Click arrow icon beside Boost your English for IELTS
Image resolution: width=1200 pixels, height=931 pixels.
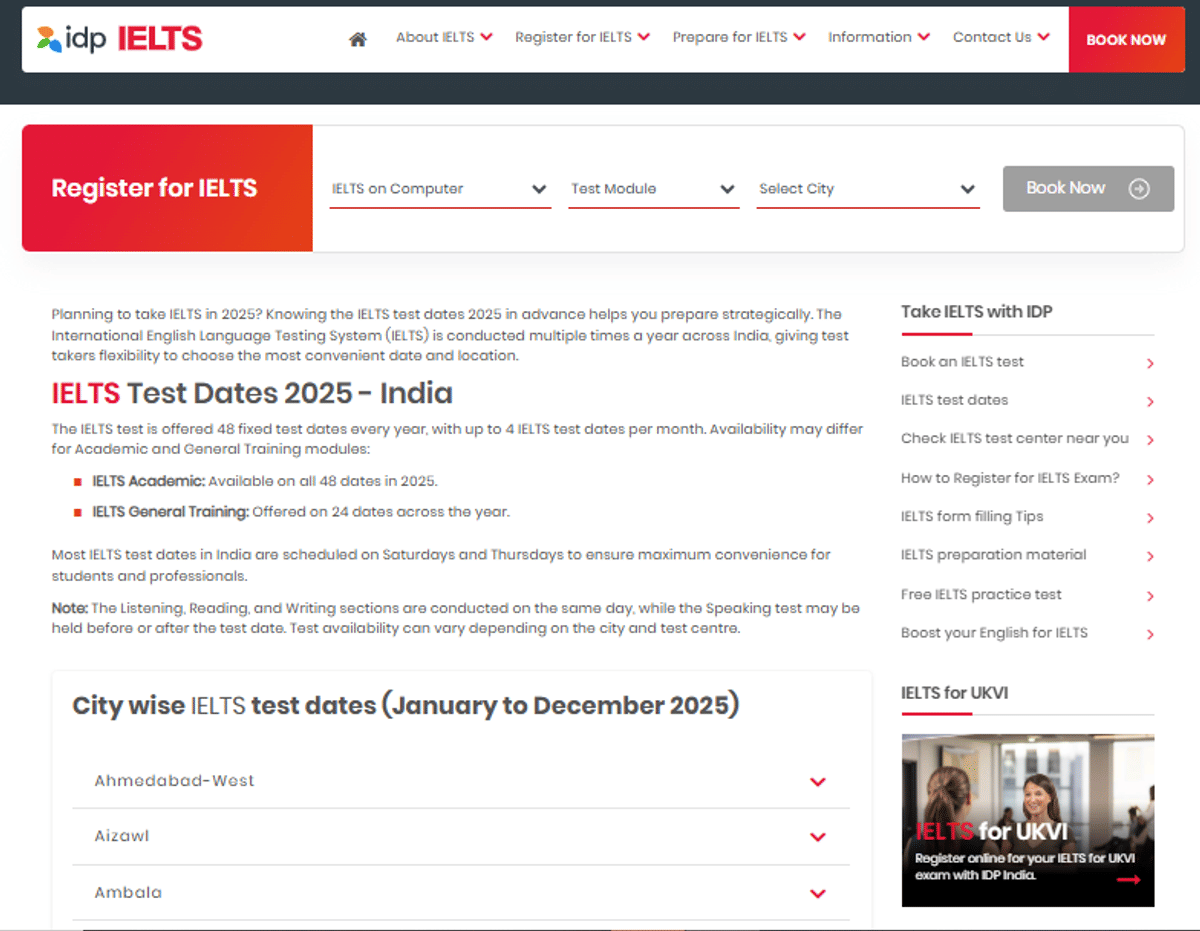tap(1150, 635)
